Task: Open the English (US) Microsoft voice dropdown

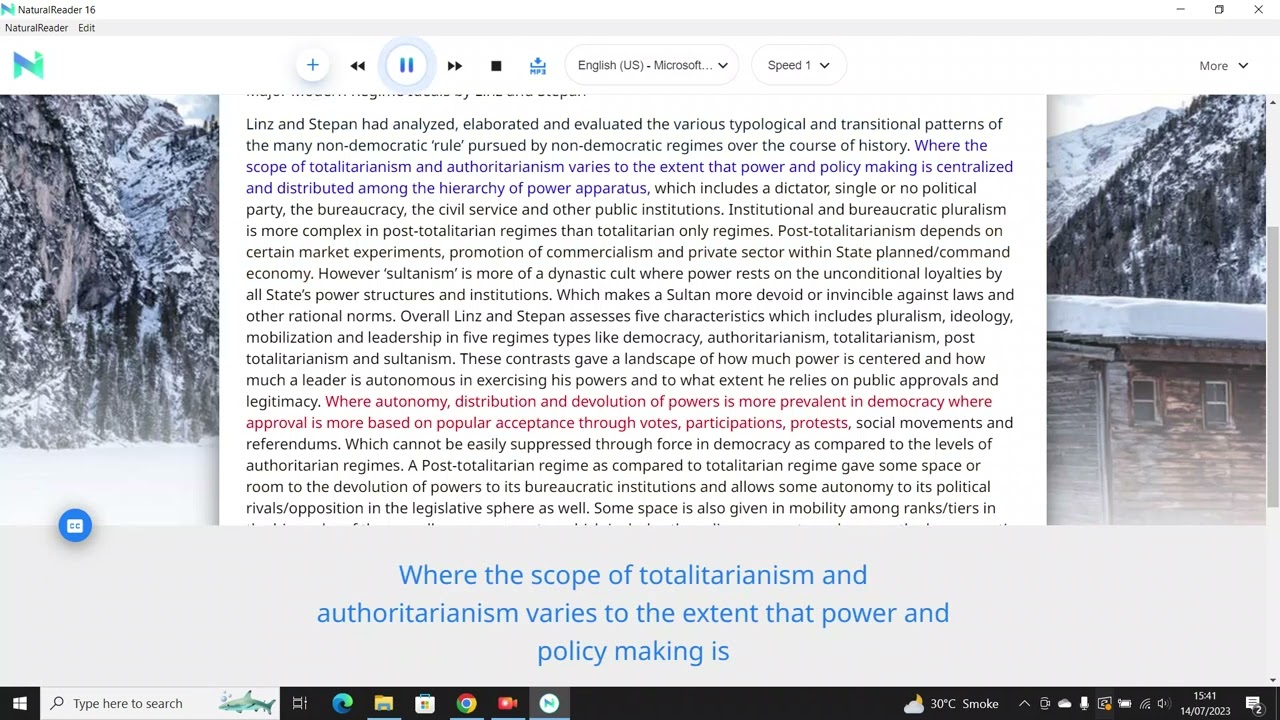Action: [652, 65]
